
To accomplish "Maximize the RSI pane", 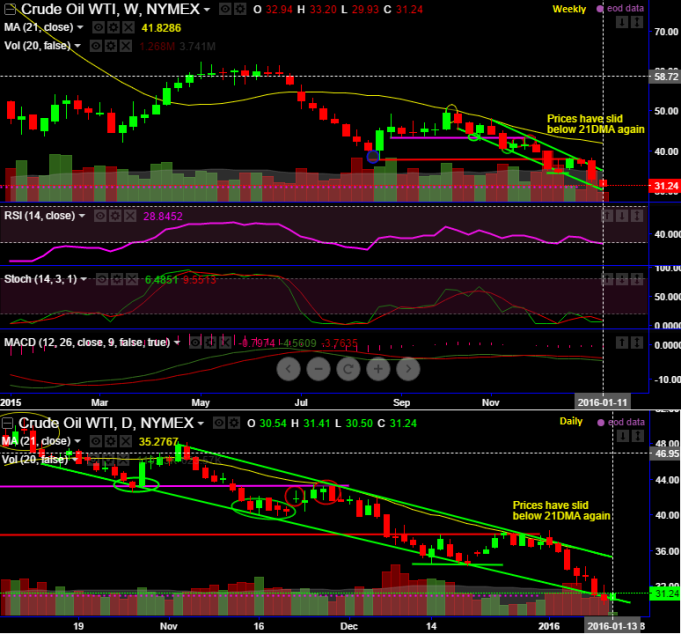I will click(637, 215).
